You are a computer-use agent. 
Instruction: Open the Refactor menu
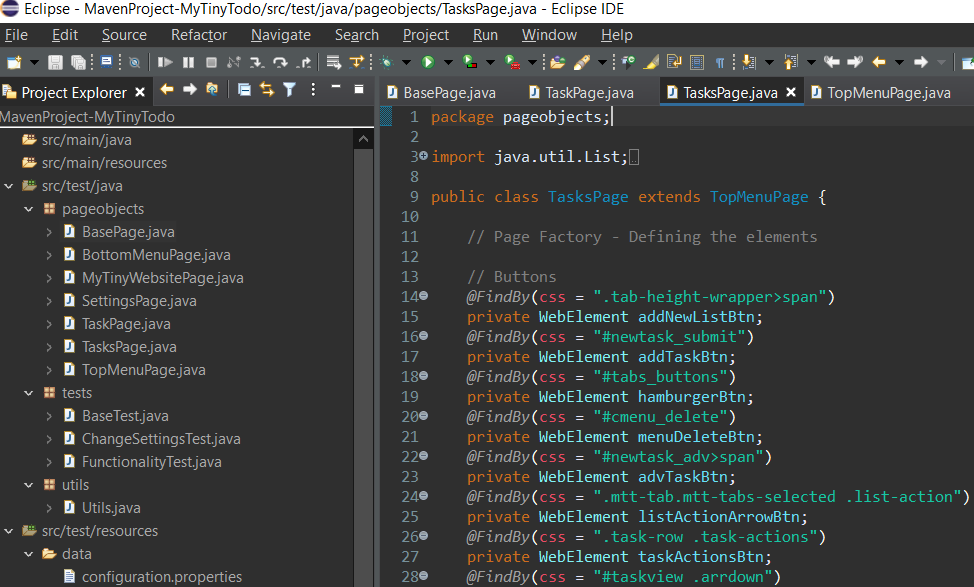click(199, 35)
